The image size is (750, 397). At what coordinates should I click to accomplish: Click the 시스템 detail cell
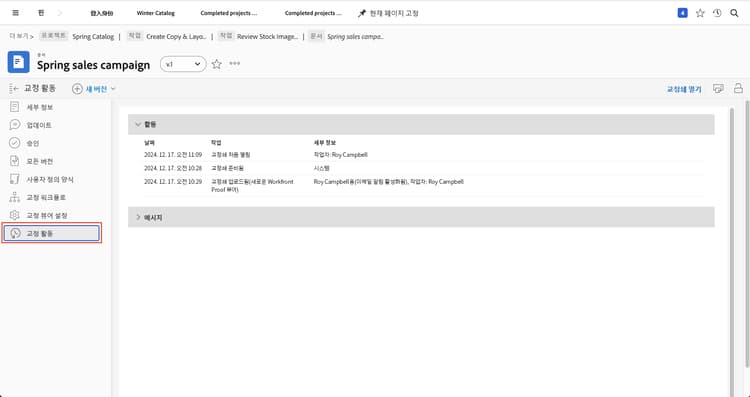pos(321,168)
